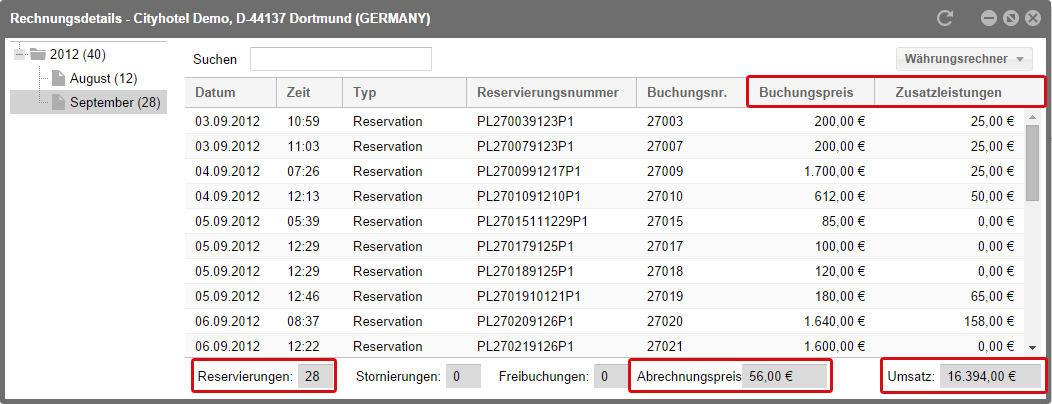Sort by the Buchungspreis column header
The width and height of the screenshot is (1052, 404).
[x=810, y=93]
